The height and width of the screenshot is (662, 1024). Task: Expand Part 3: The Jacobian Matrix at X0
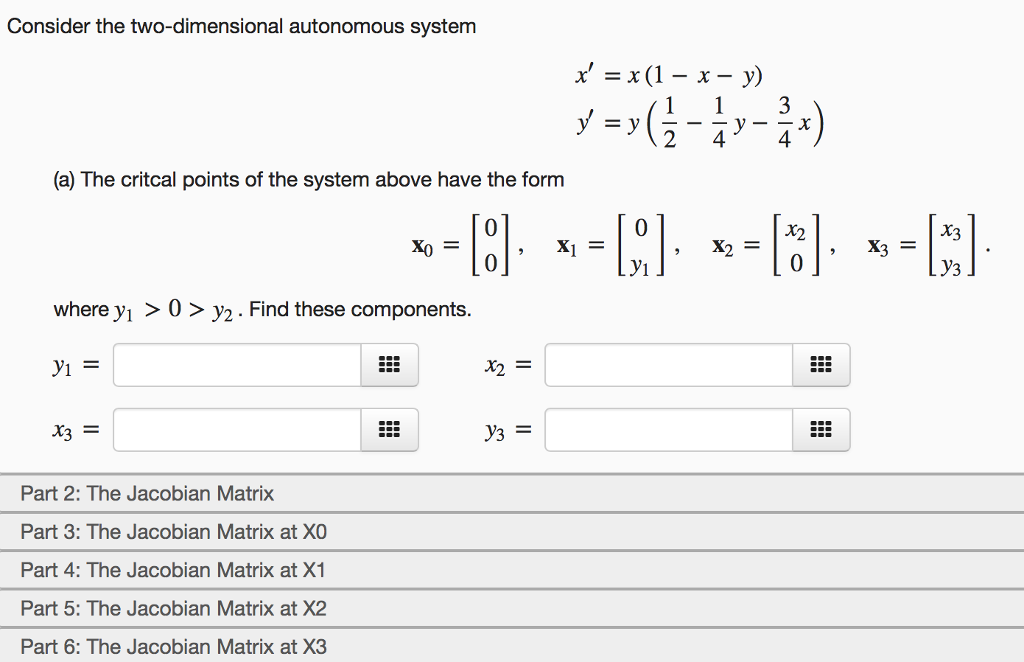coord(512,532)
